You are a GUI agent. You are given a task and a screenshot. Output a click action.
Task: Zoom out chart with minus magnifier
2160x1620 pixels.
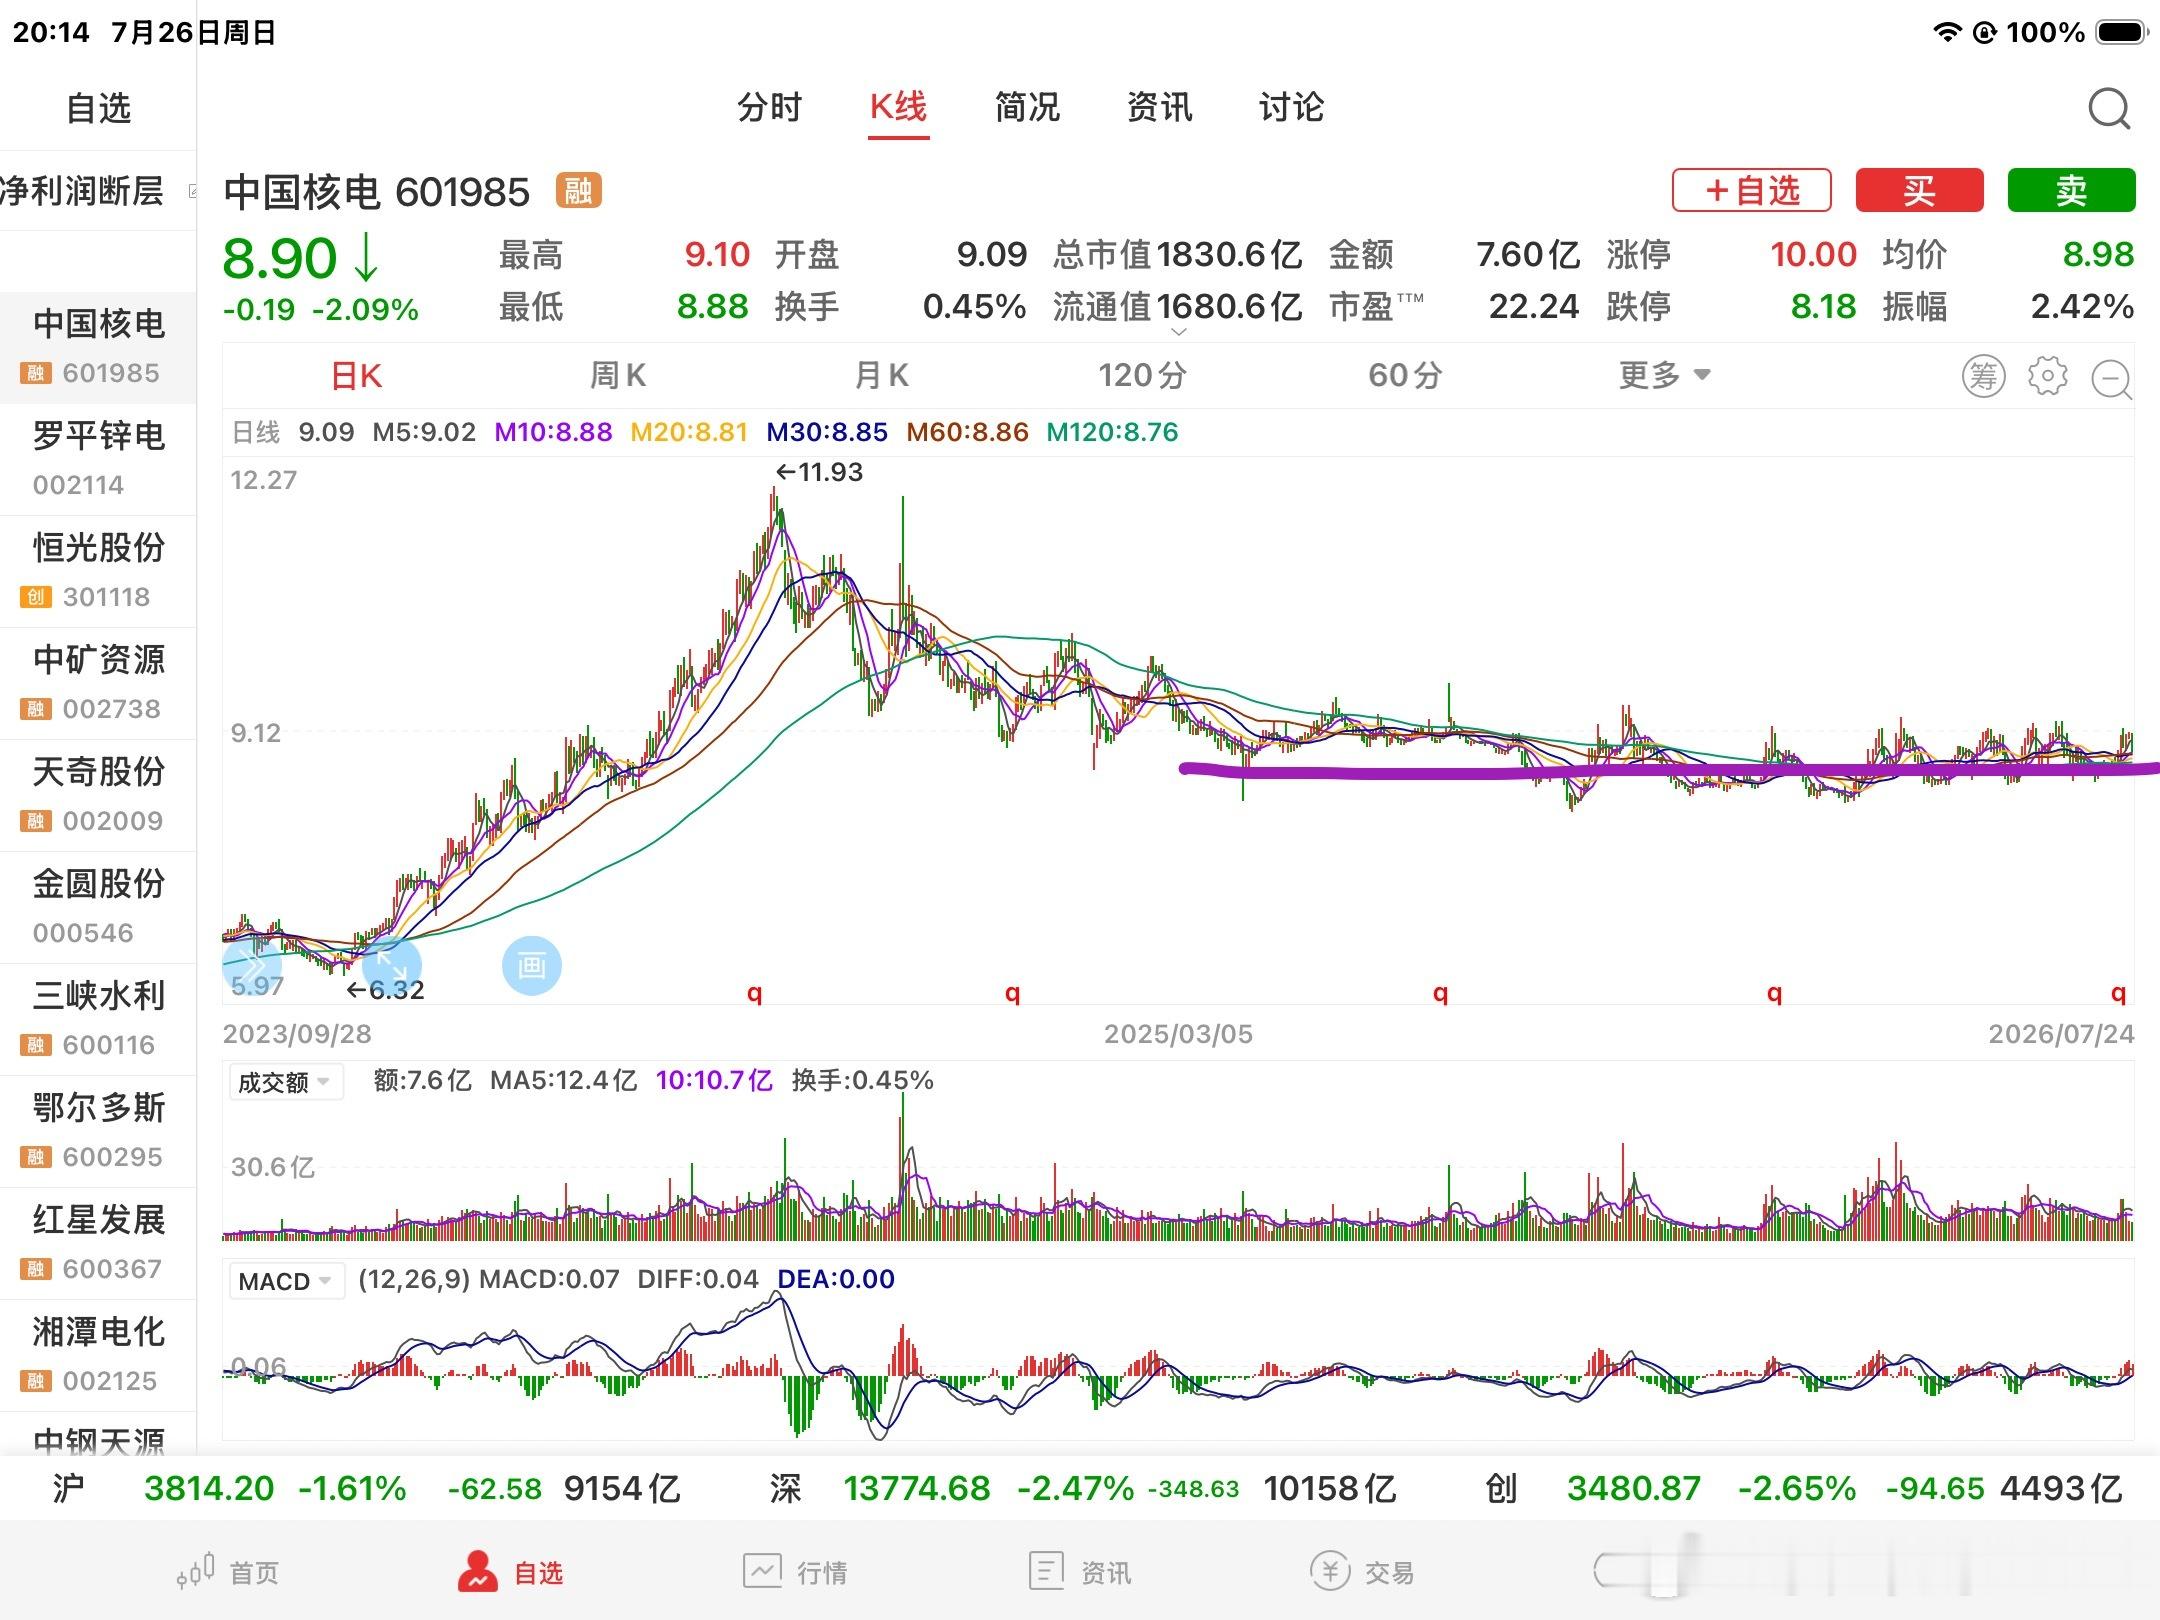pyautogui.click(x=2112, y=379)
